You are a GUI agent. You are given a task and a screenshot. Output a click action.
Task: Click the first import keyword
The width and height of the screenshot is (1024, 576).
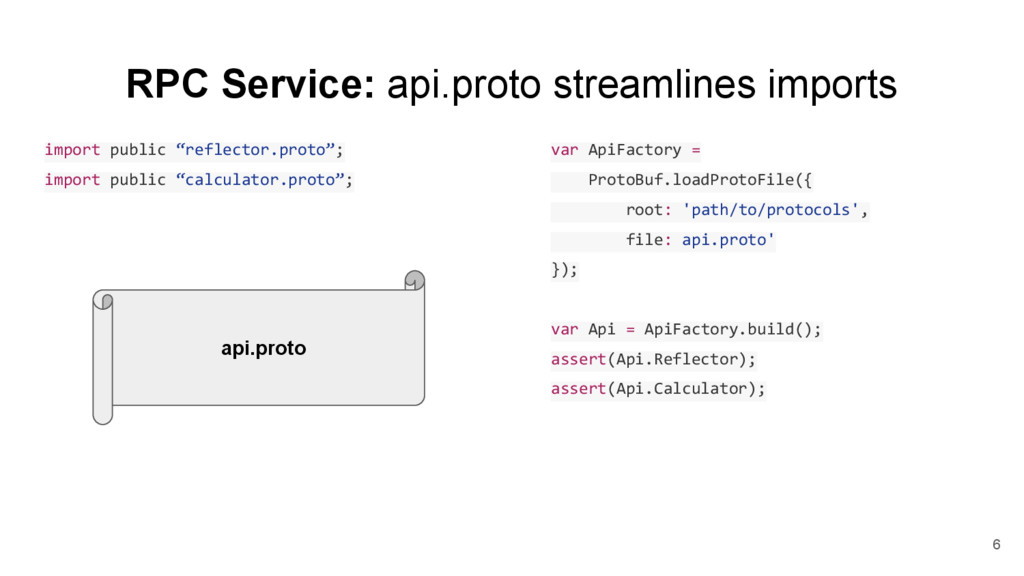[72, 150]
